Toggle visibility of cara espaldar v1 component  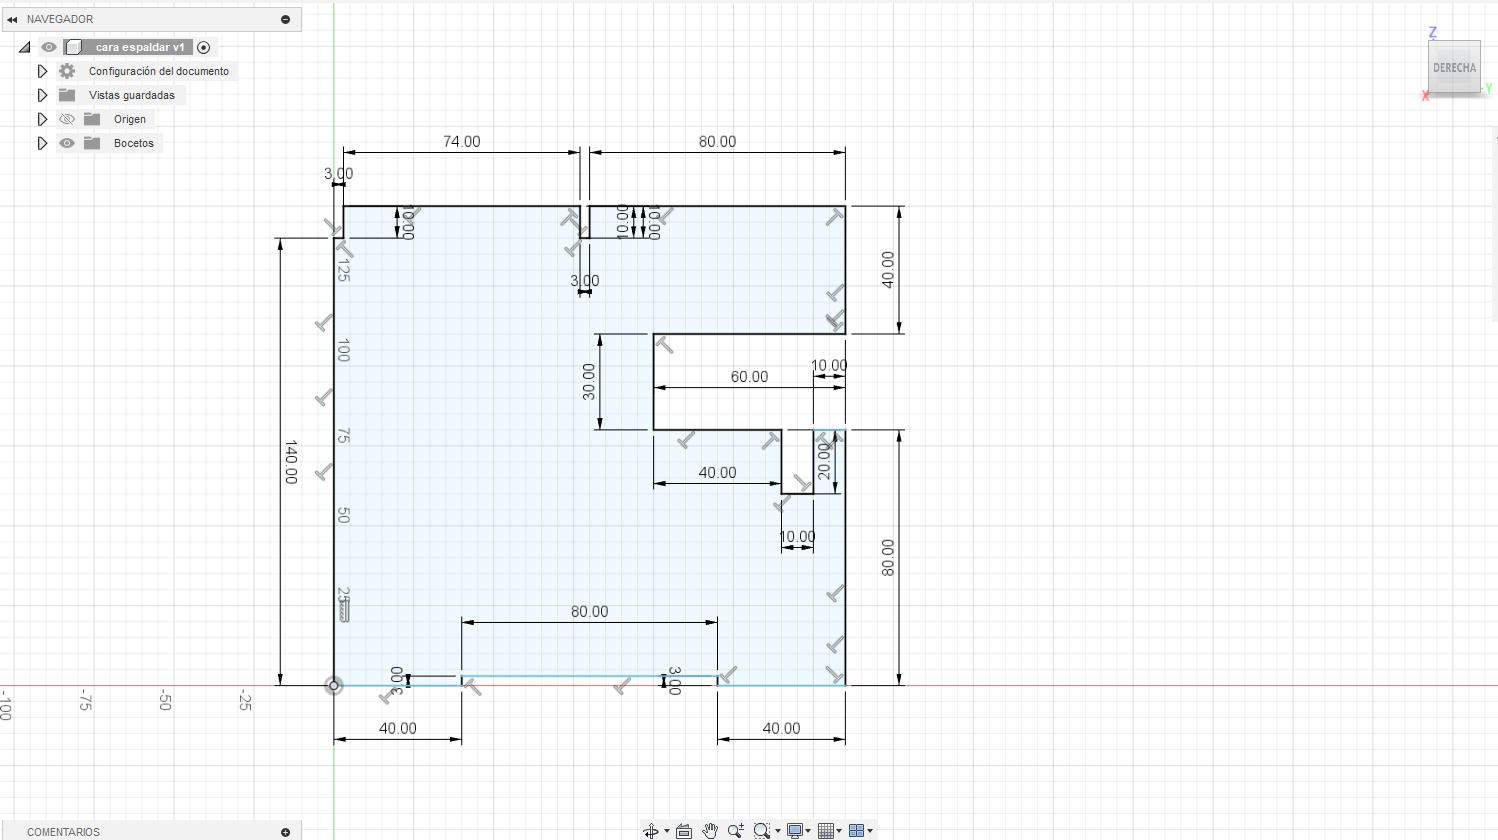click(x=49, y=47)
